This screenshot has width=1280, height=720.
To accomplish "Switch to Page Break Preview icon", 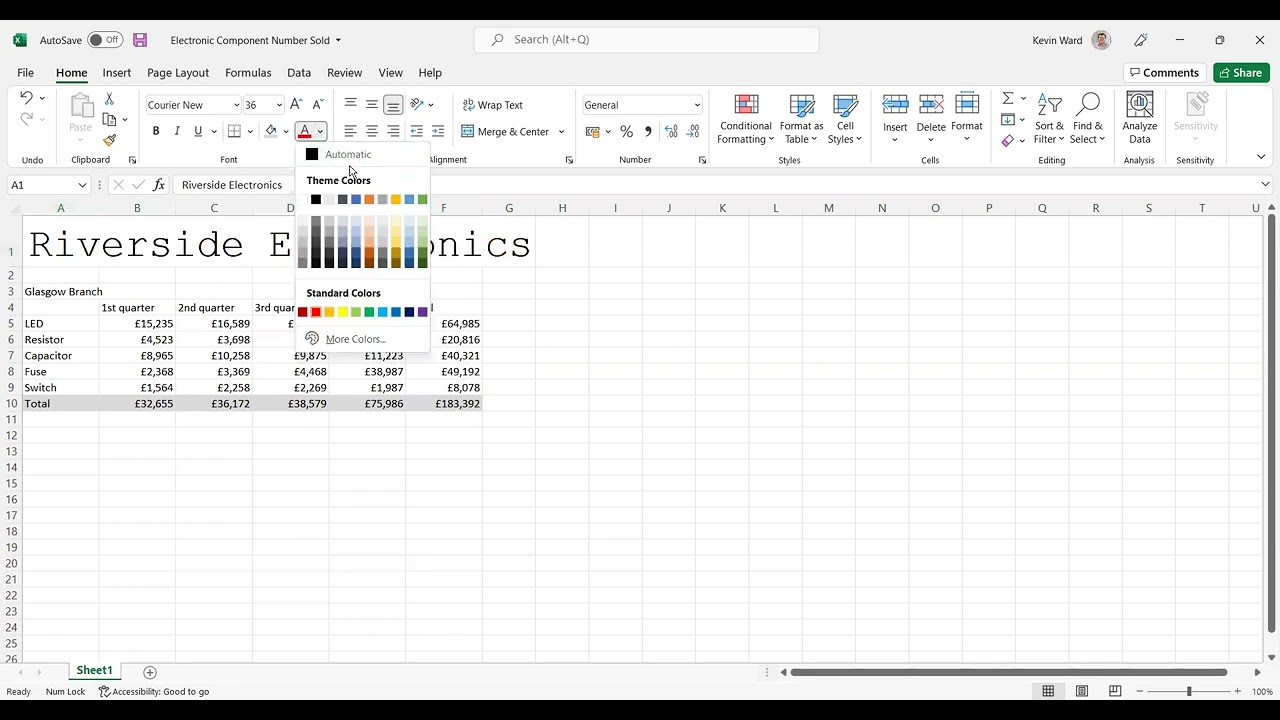I will [1115, 691].
